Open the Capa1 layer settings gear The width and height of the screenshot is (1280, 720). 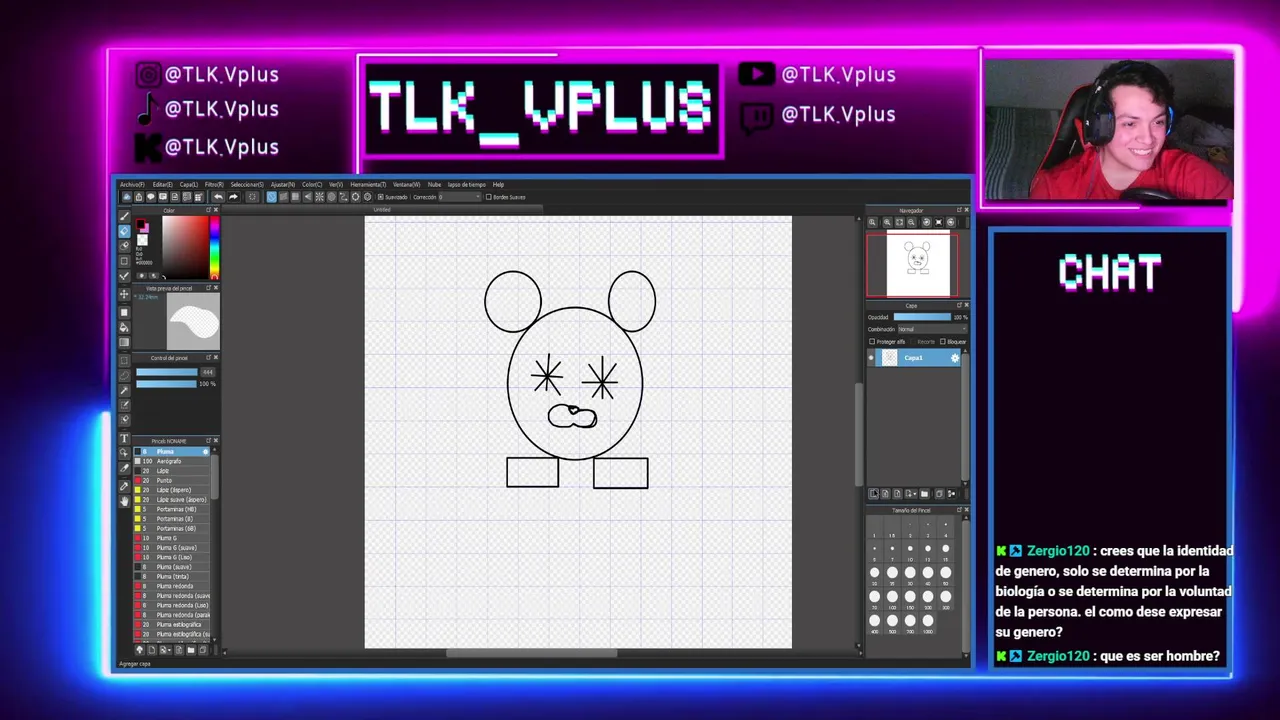pos(955,358)
